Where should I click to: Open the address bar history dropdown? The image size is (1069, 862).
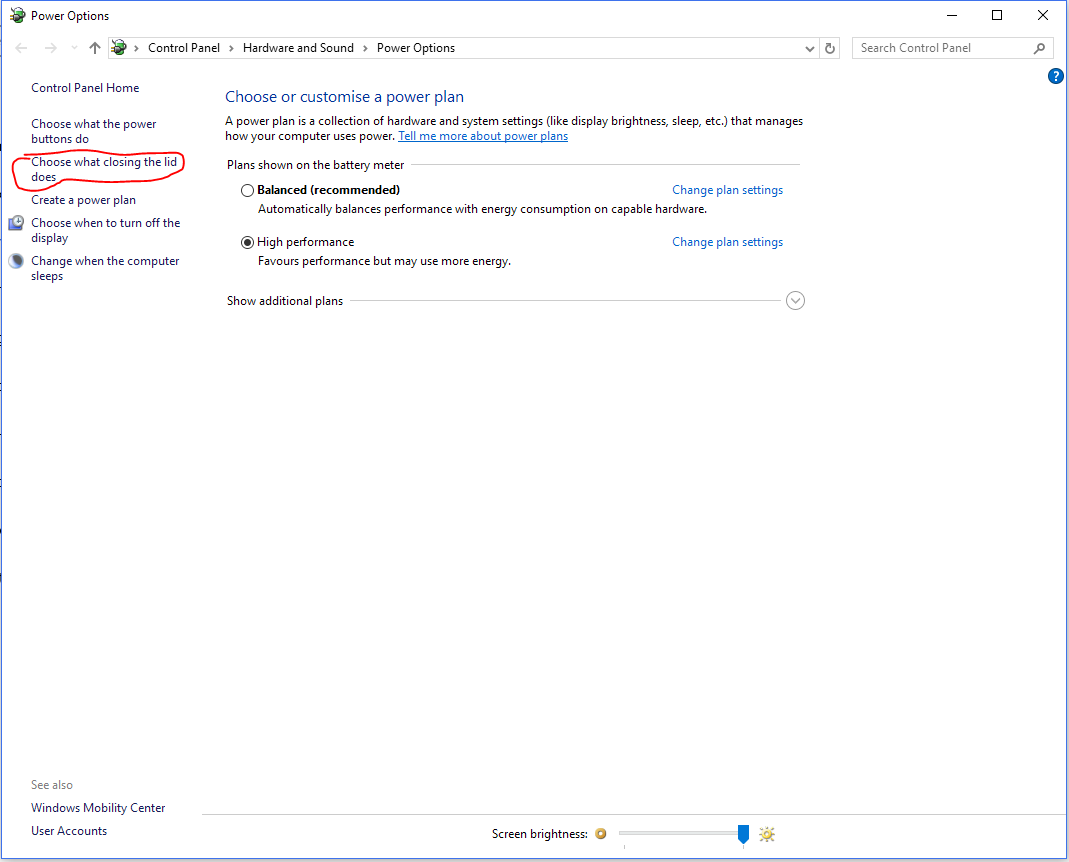809,48
